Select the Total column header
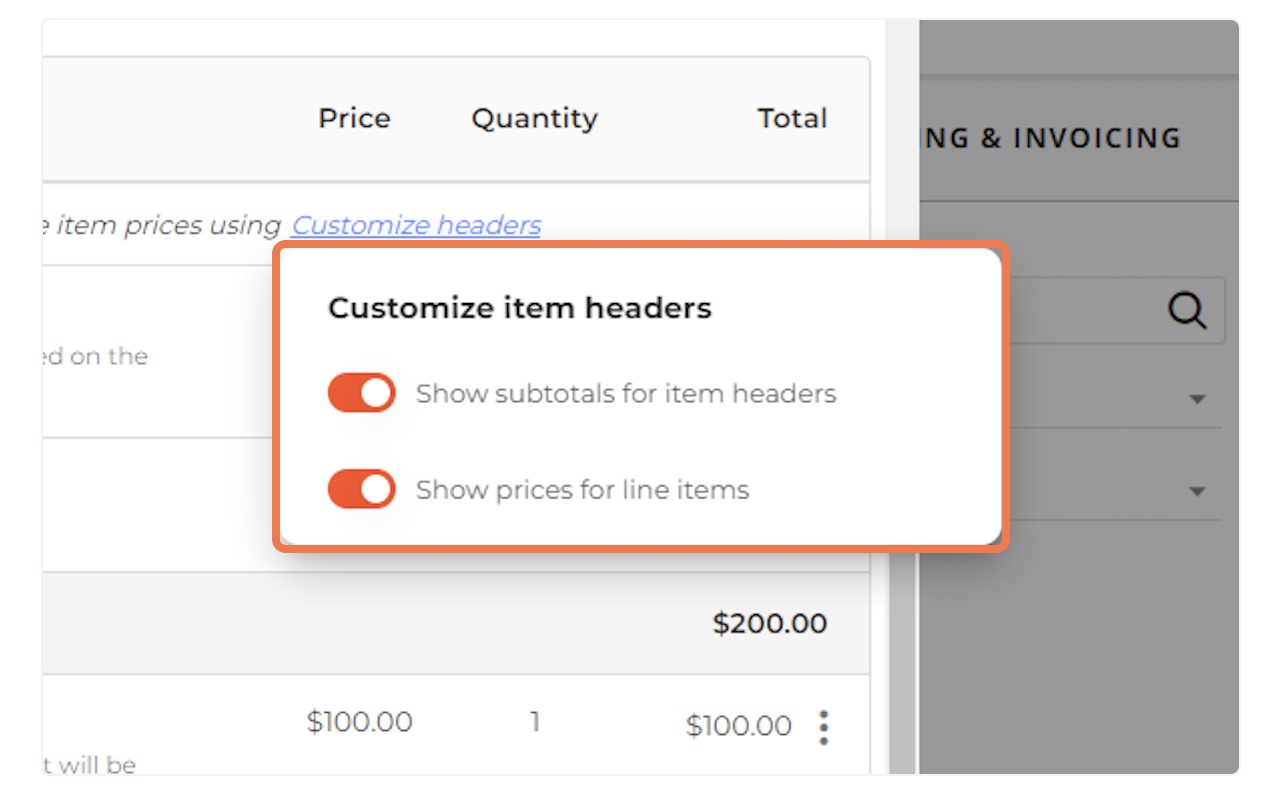The image size is (1268, 788). click(x=792, y=118)
